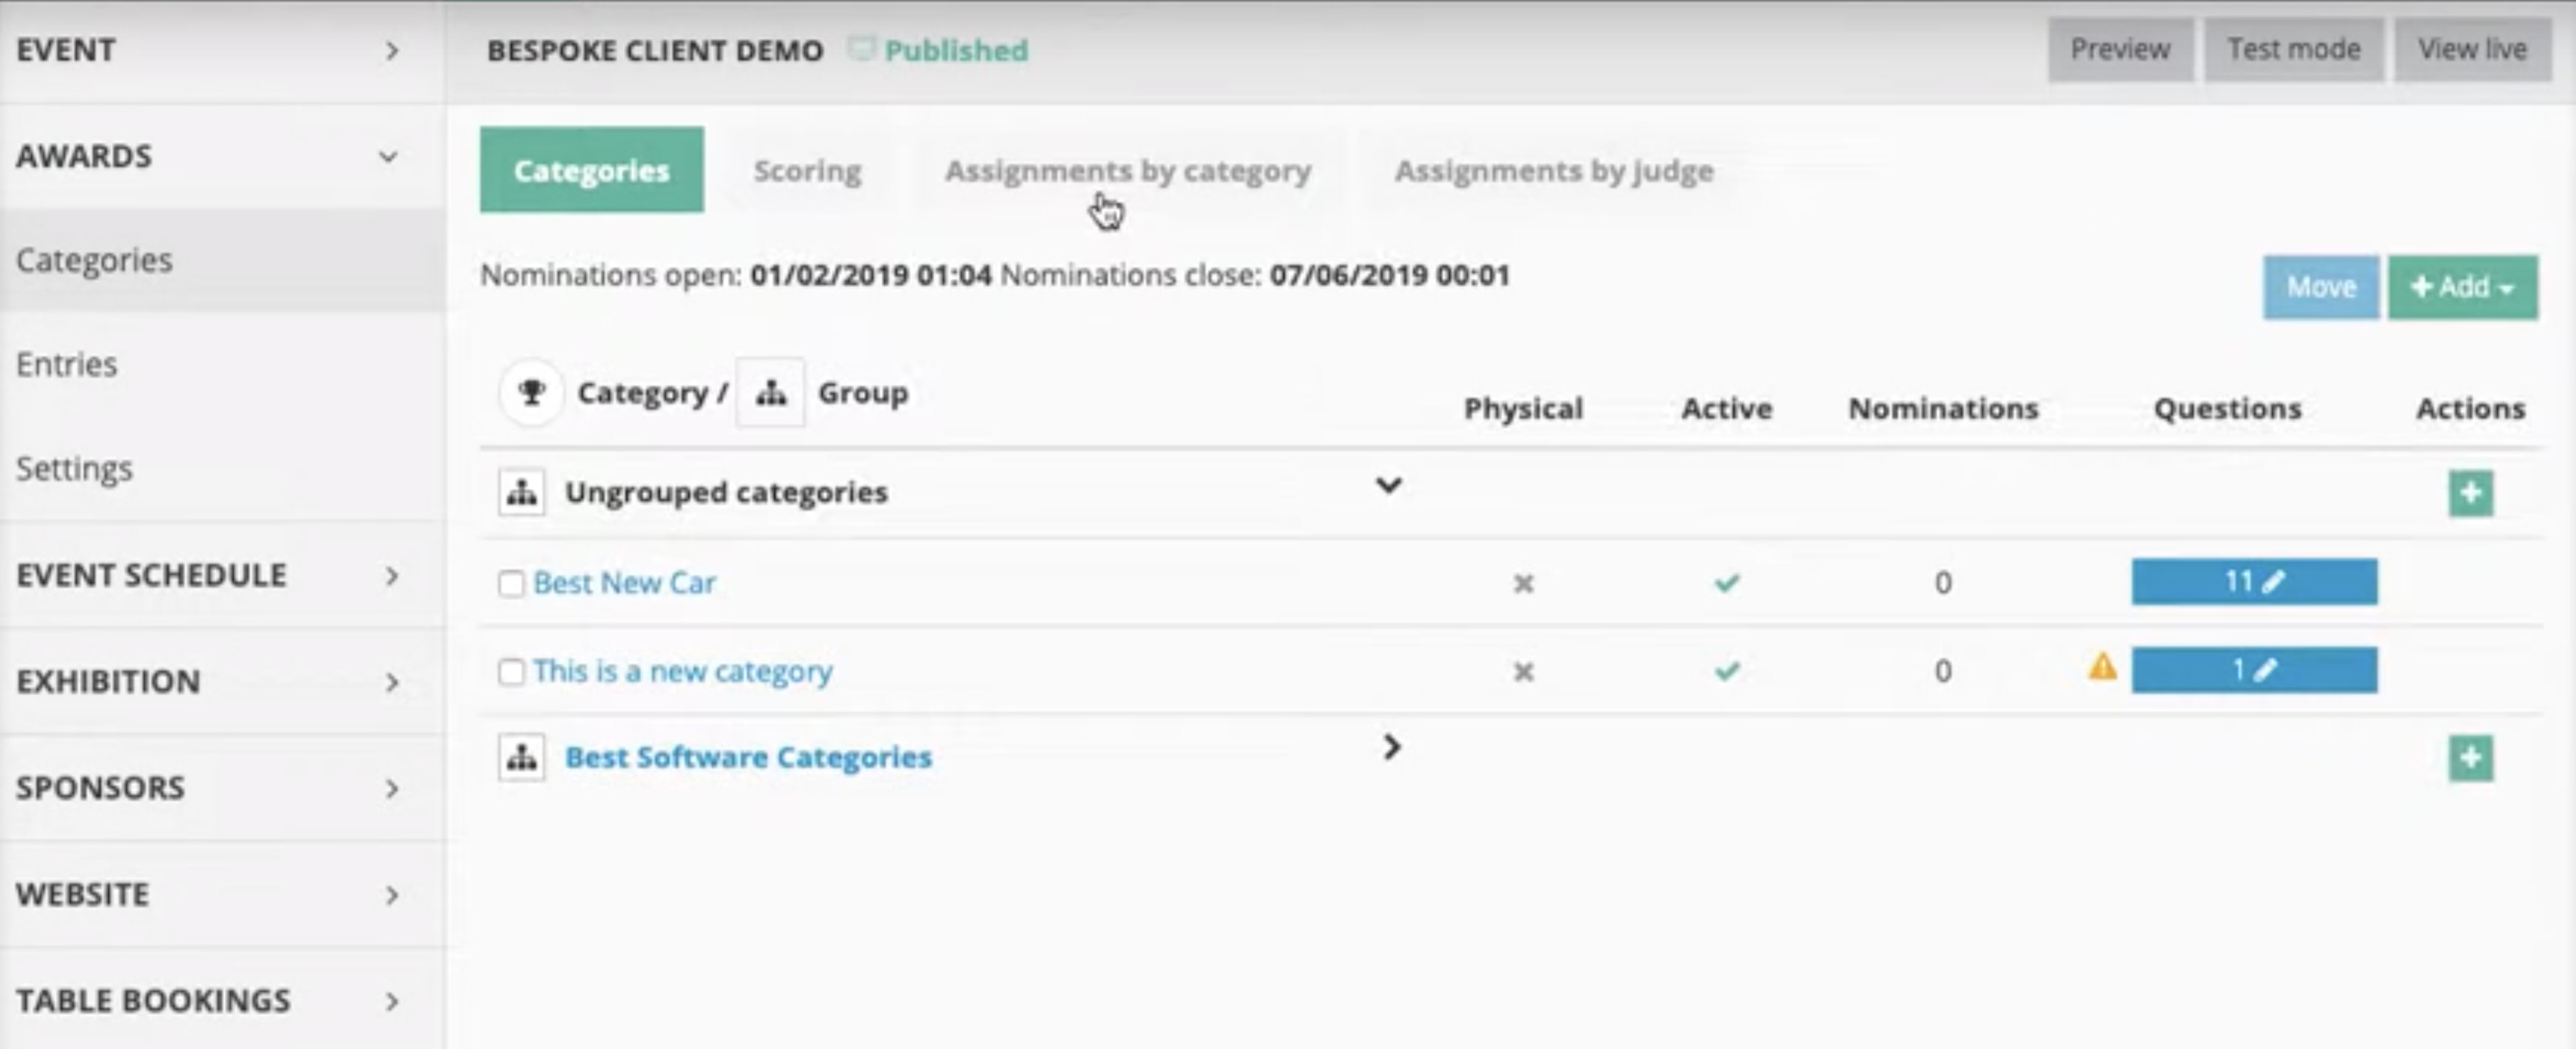Collapse the Ungrouped categories chevron
Image resolution: width=2576 pixels, height=1049 pixels.
point(1388,486)
